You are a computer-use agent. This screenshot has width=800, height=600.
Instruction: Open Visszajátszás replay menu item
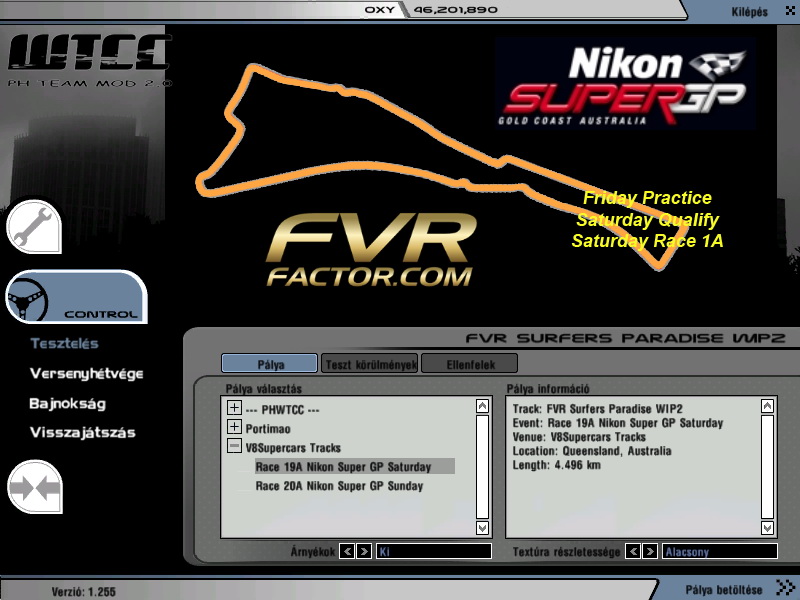click(x=83, y=433)
